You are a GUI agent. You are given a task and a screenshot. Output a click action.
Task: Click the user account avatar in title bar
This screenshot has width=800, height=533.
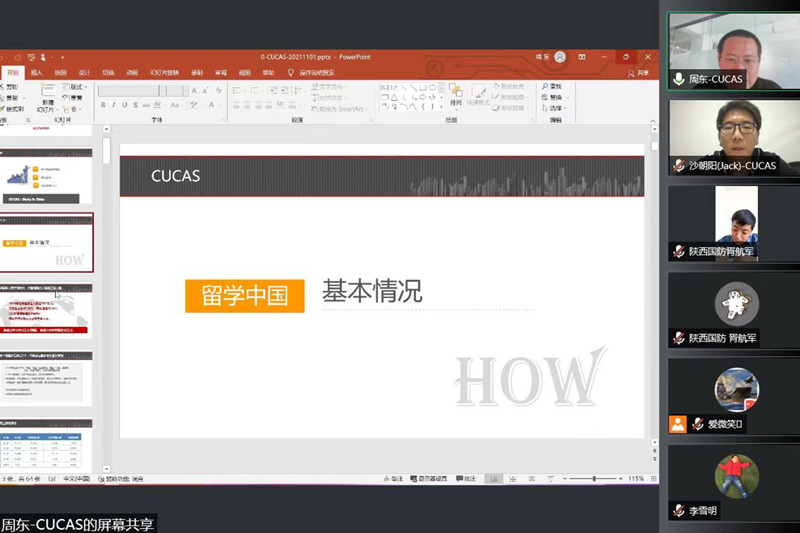point(560,57)
